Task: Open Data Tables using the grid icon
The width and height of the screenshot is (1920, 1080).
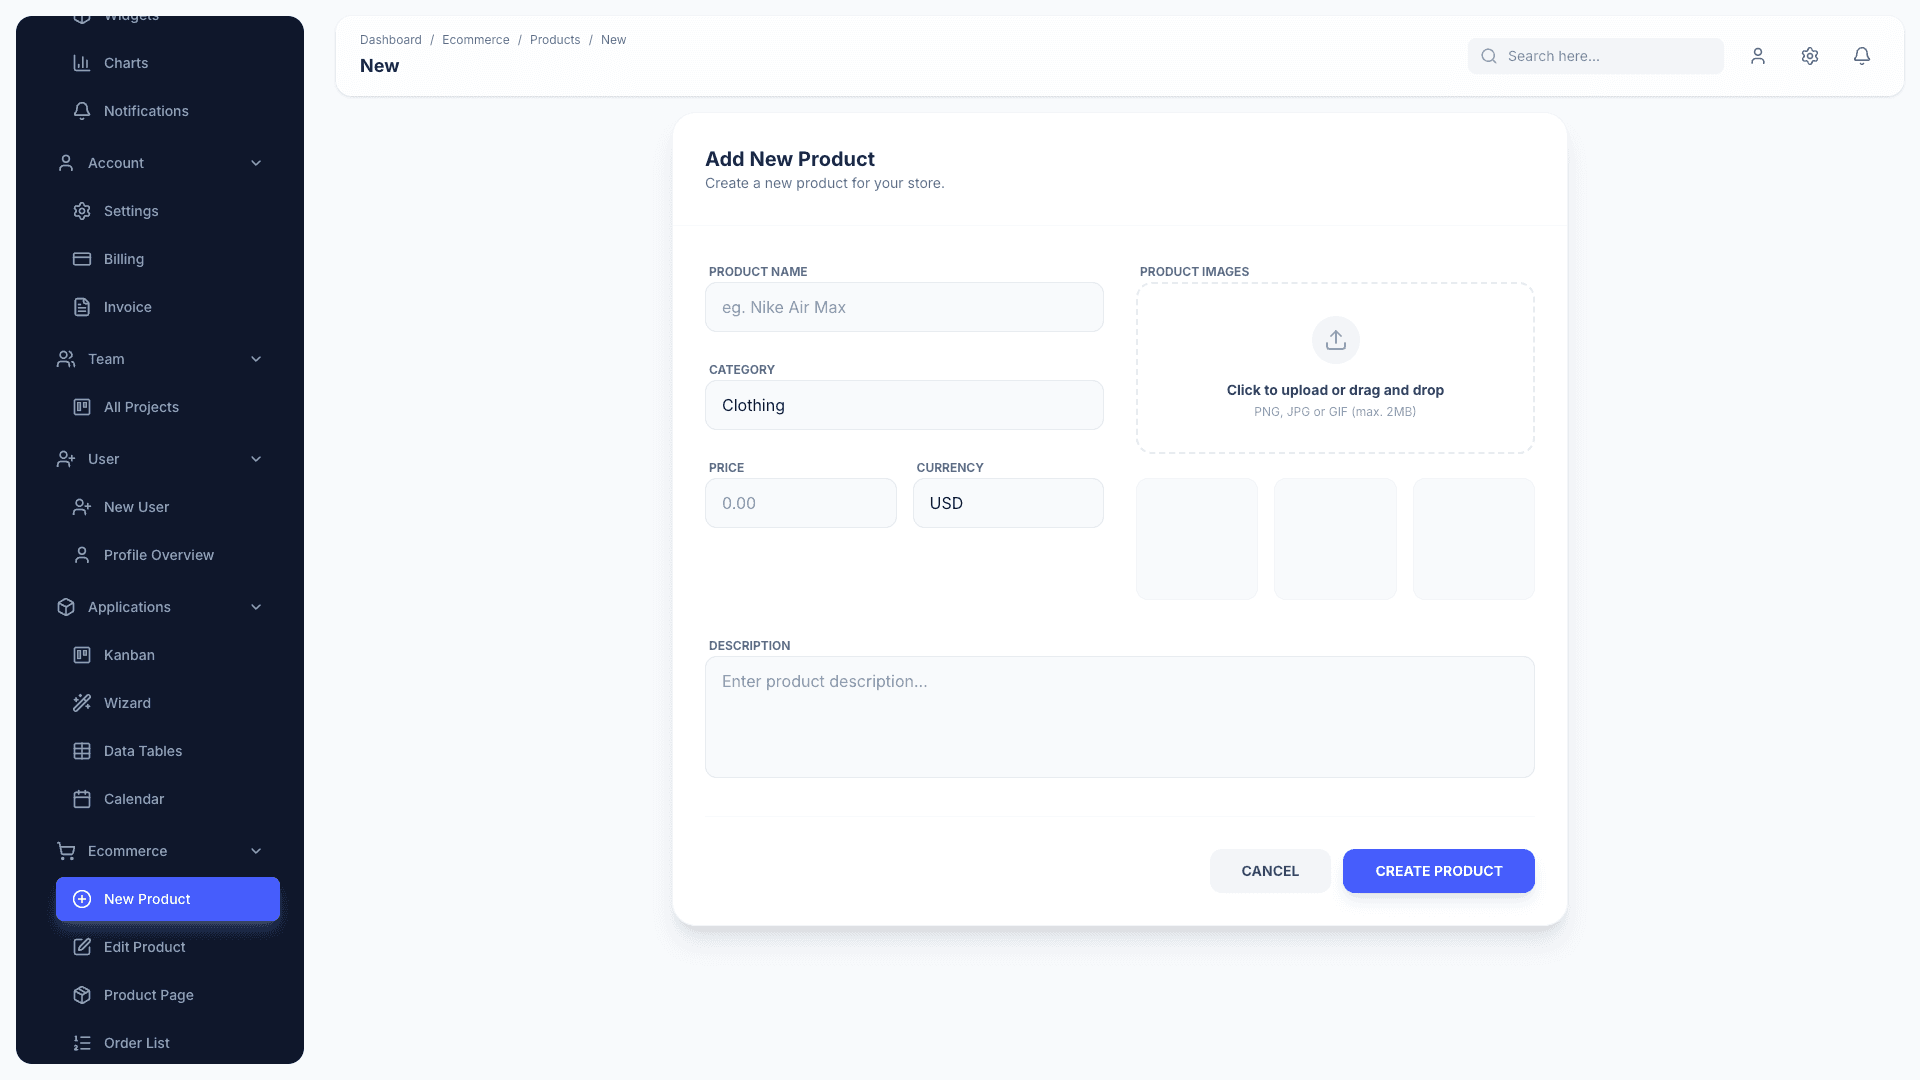Action: (81, 750)
